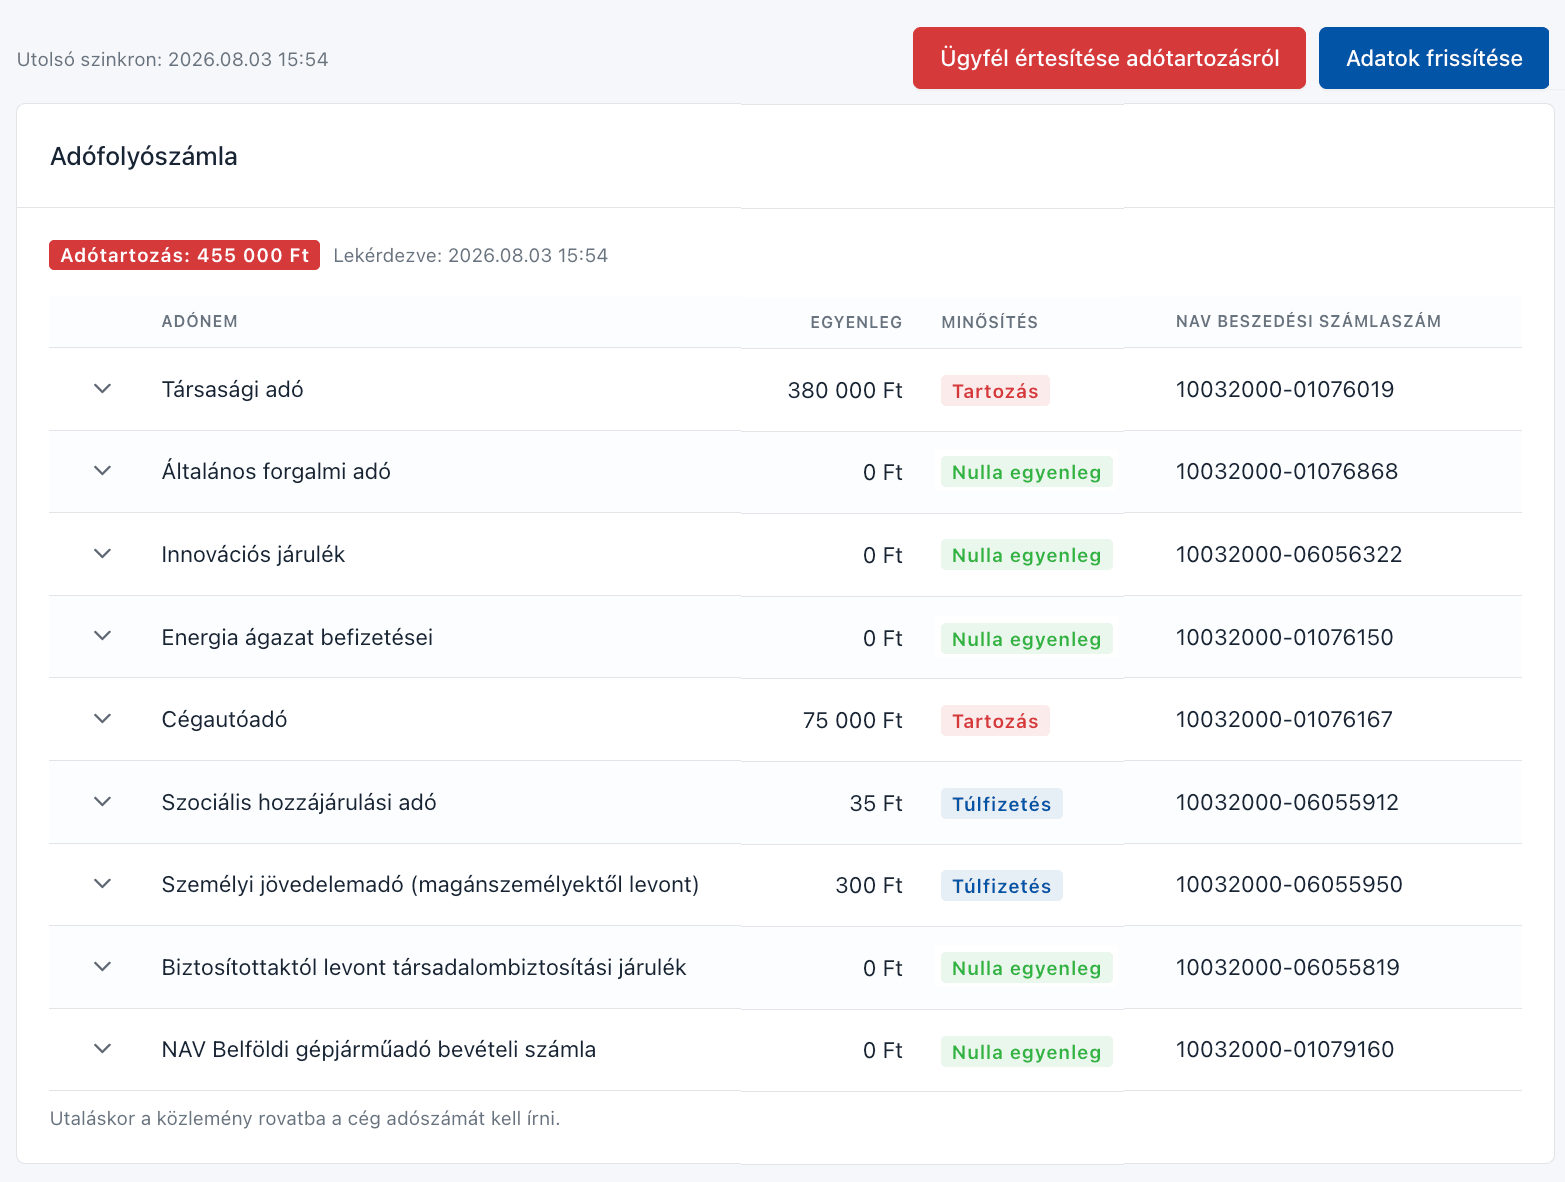Select account number 10032000-06055912

point(1287,803)
